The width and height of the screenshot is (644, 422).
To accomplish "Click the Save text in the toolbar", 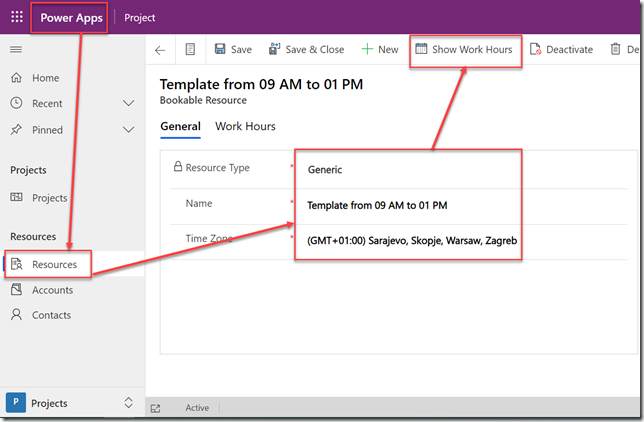I will [x=241, y=49].
